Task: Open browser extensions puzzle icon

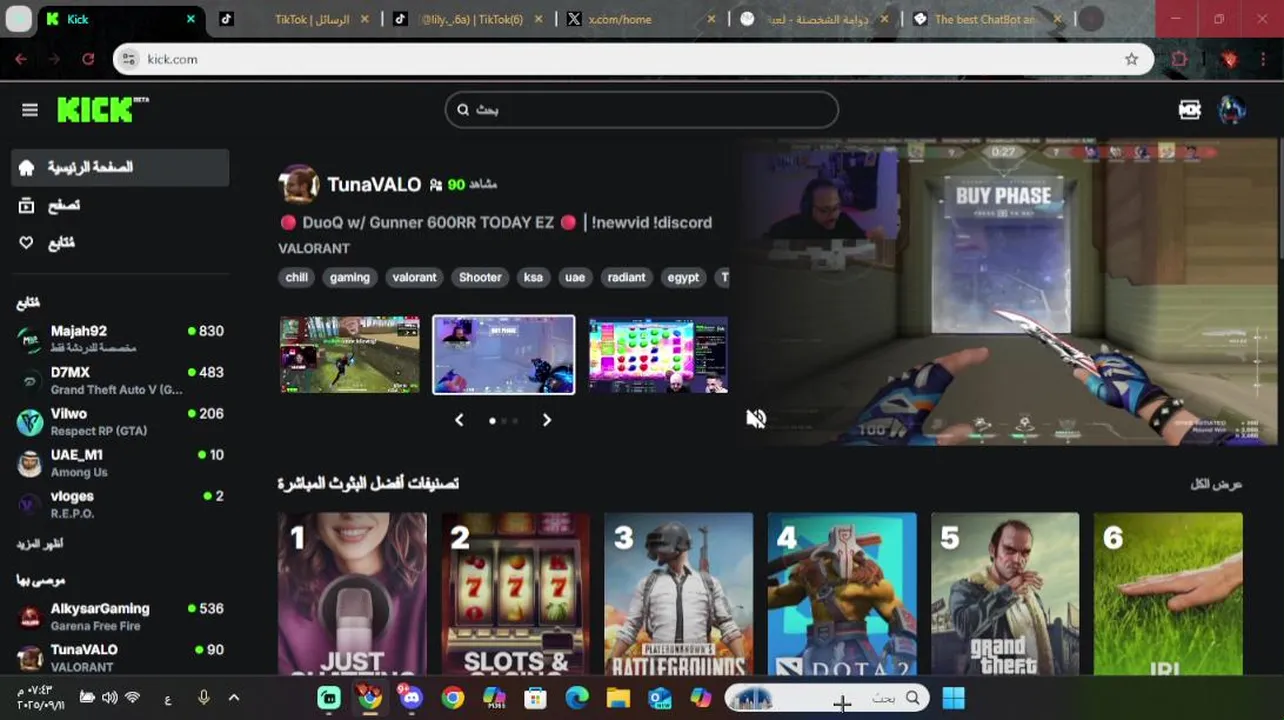Action: (x=1180, y=59)
